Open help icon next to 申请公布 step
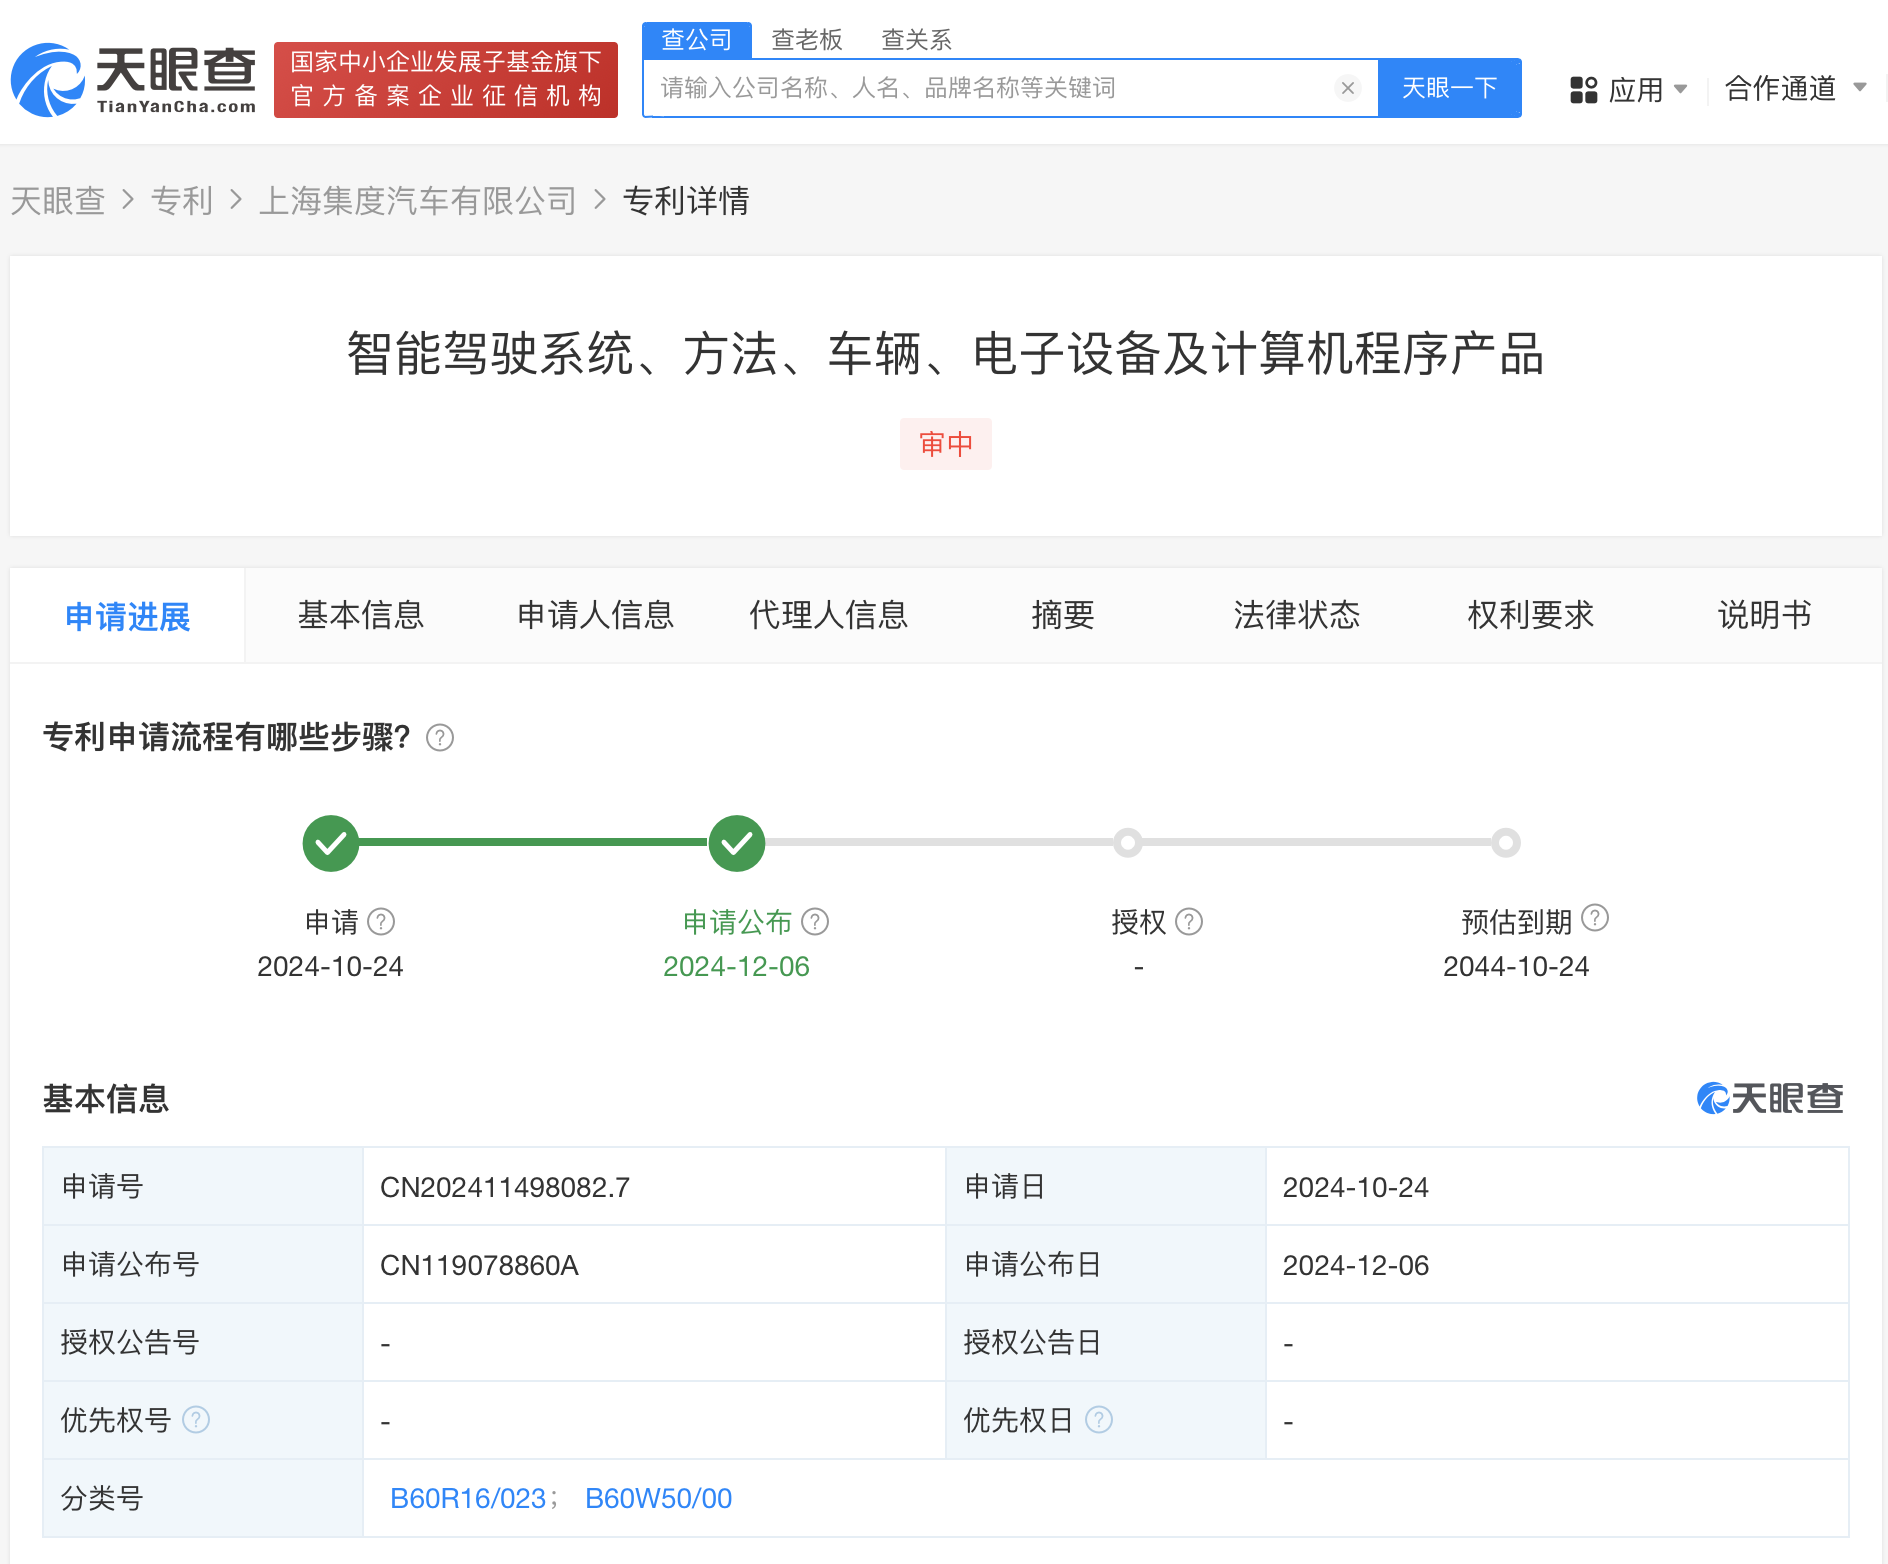 (x=815, y=921)
